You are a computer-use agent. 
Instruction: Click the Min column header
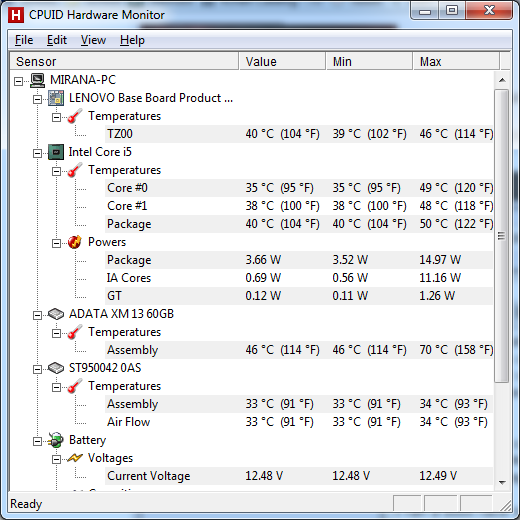pos(369,61)
